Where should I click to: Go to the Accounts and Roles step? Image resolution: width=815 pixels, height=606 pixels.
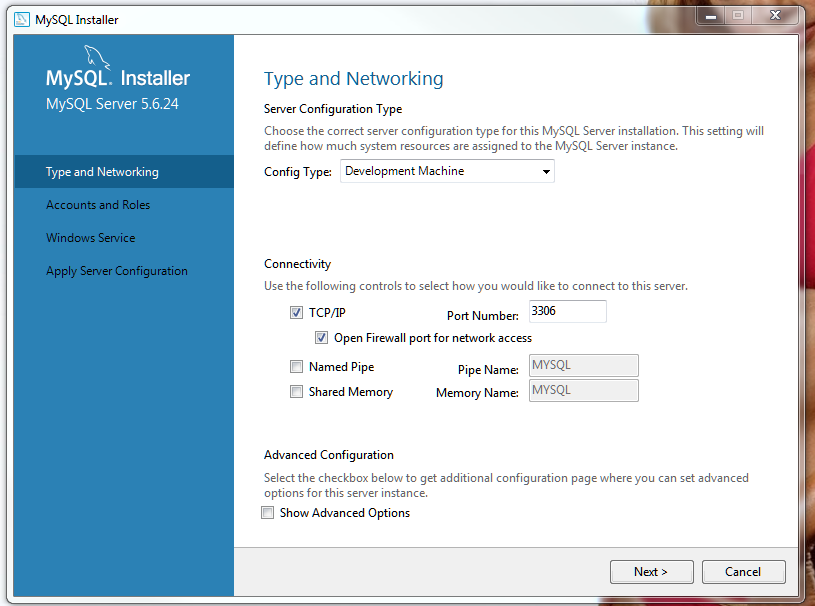coord(98,205)
